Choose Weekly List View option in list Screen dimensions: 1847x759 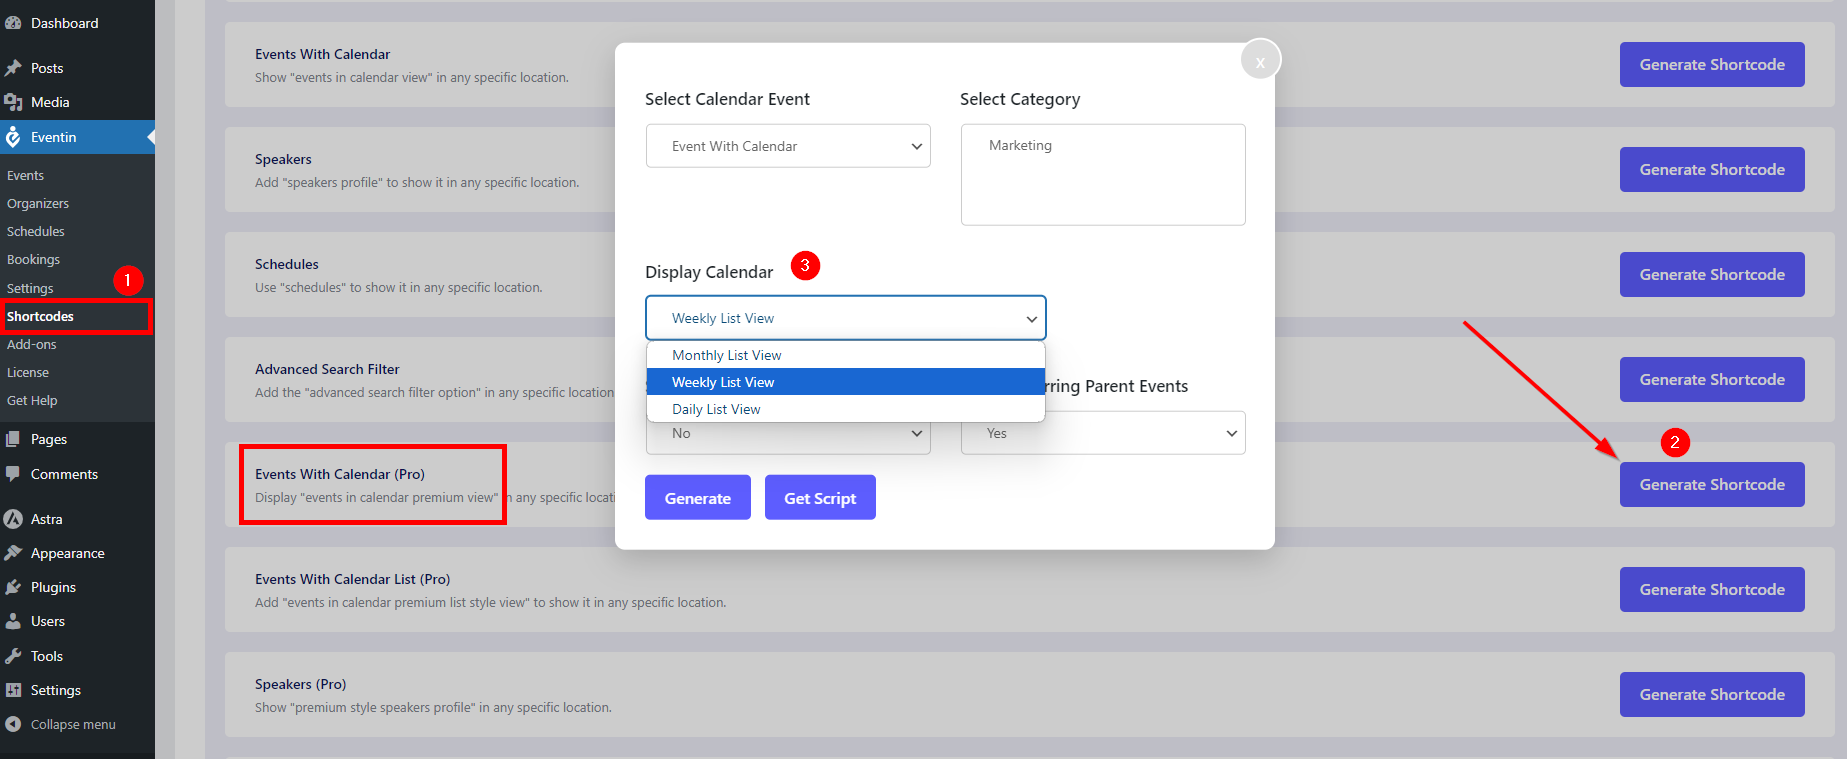coord(846,382)
